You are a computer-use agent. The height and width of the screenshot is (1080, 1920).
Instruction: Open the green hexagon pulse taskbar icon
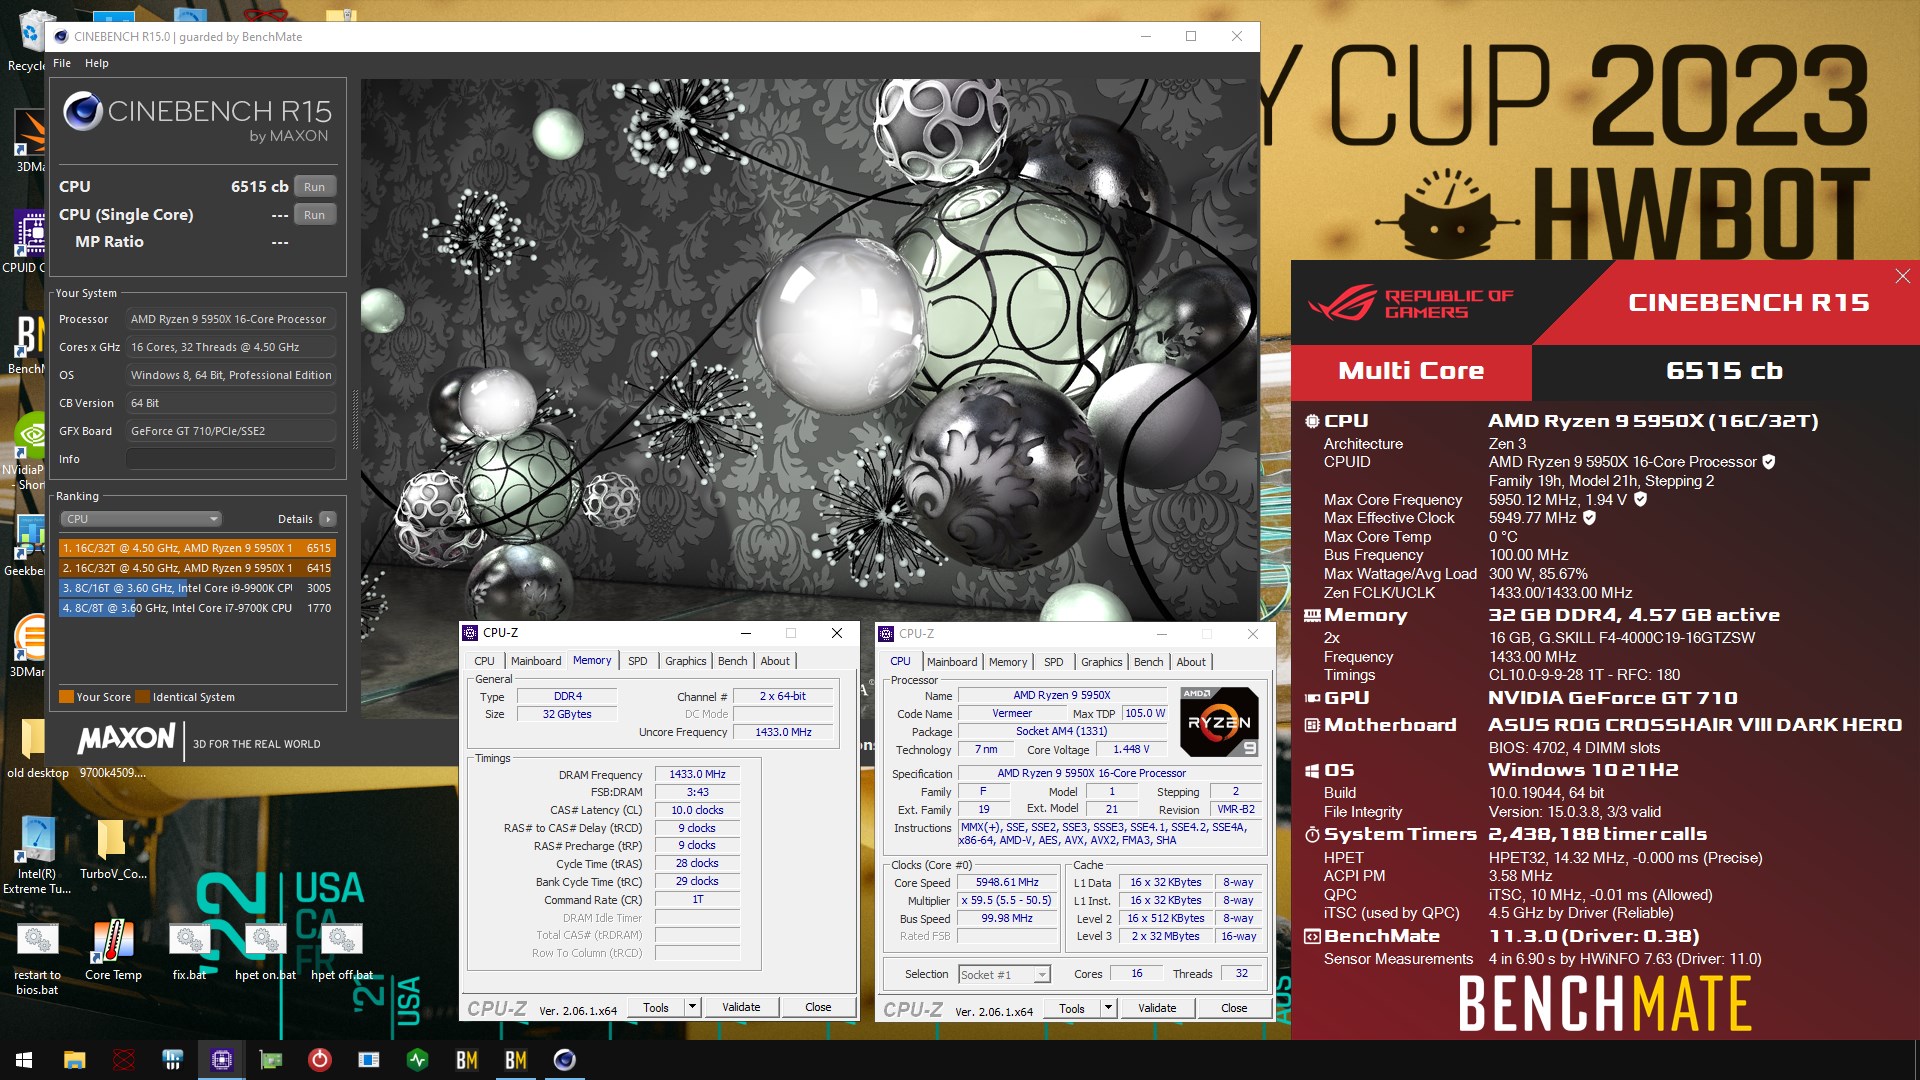pyautogui.click(x=418, y=1060)
